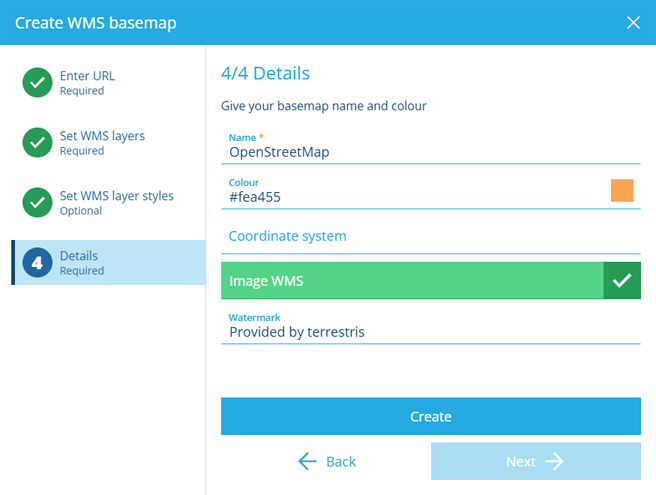Image resolution: width=656 pixels, height=495 pixels.
Task: Open the Coordinate system dropdown
Action: click(x=431, y=236)
